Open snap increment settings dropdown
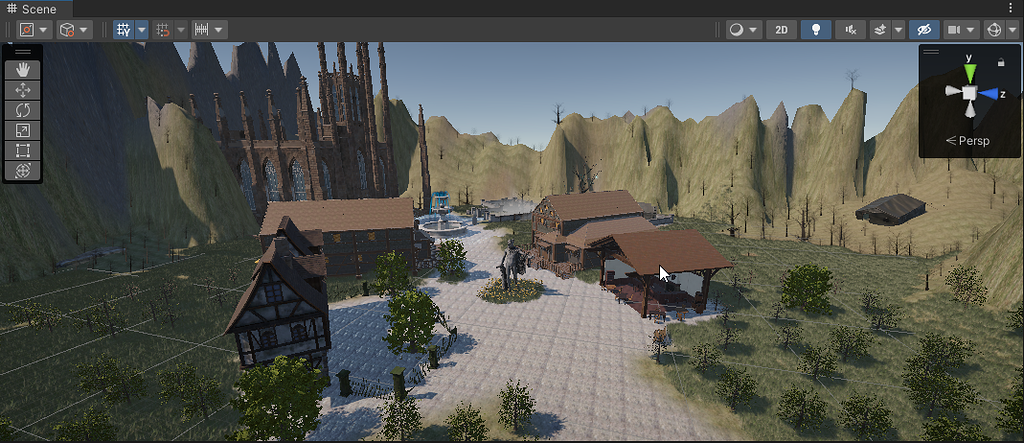This screenshot has height=443, width=1024. (210, 30)
